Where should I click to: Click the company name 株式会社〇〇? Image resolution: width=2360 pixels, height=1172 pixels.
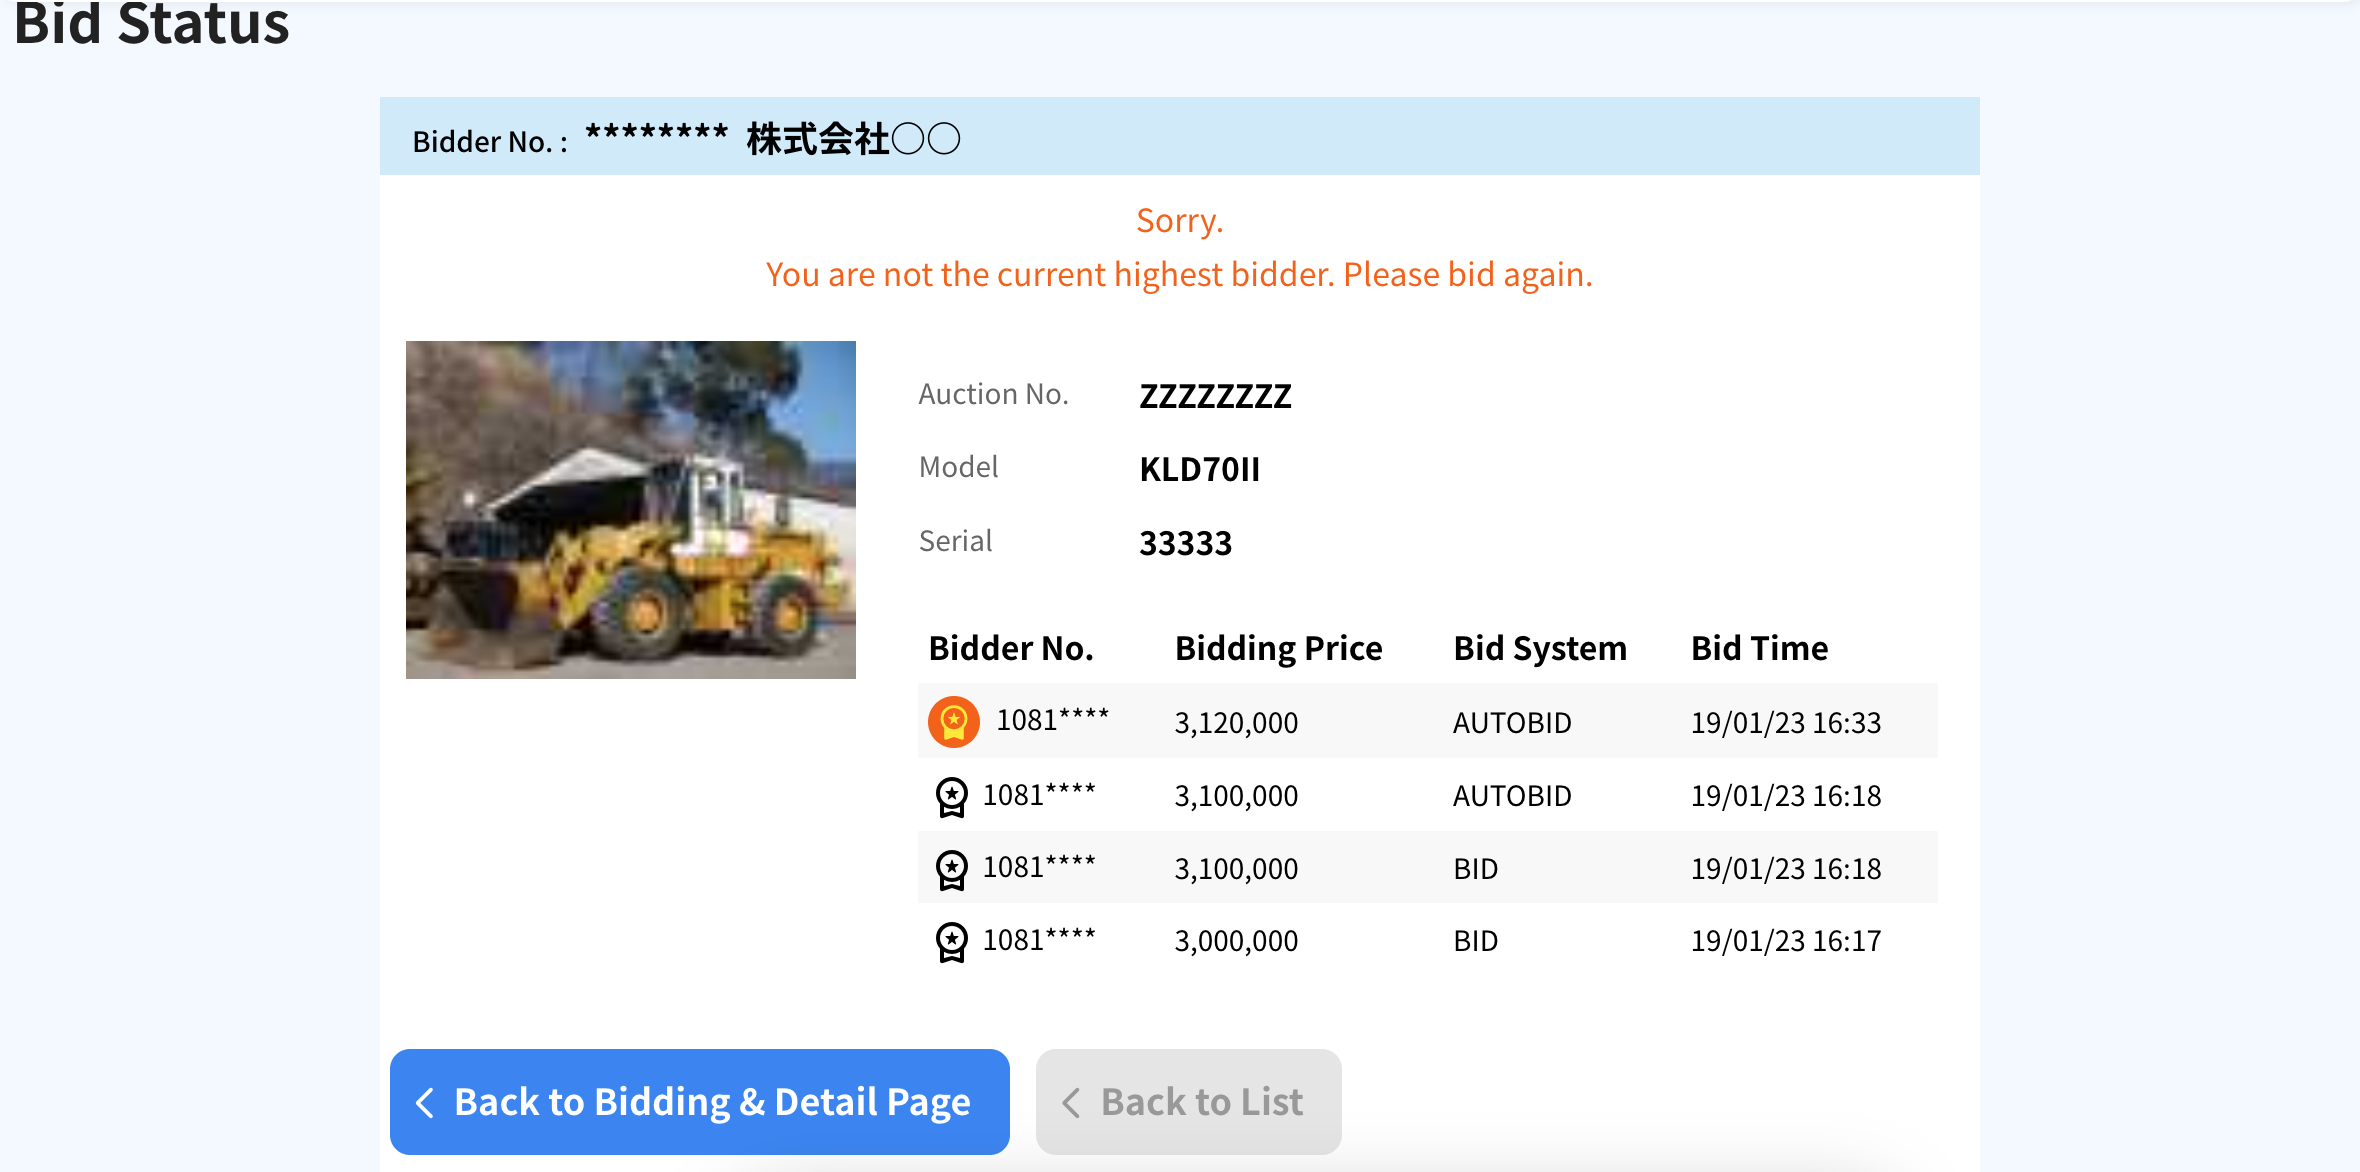[x=853, y=139]
